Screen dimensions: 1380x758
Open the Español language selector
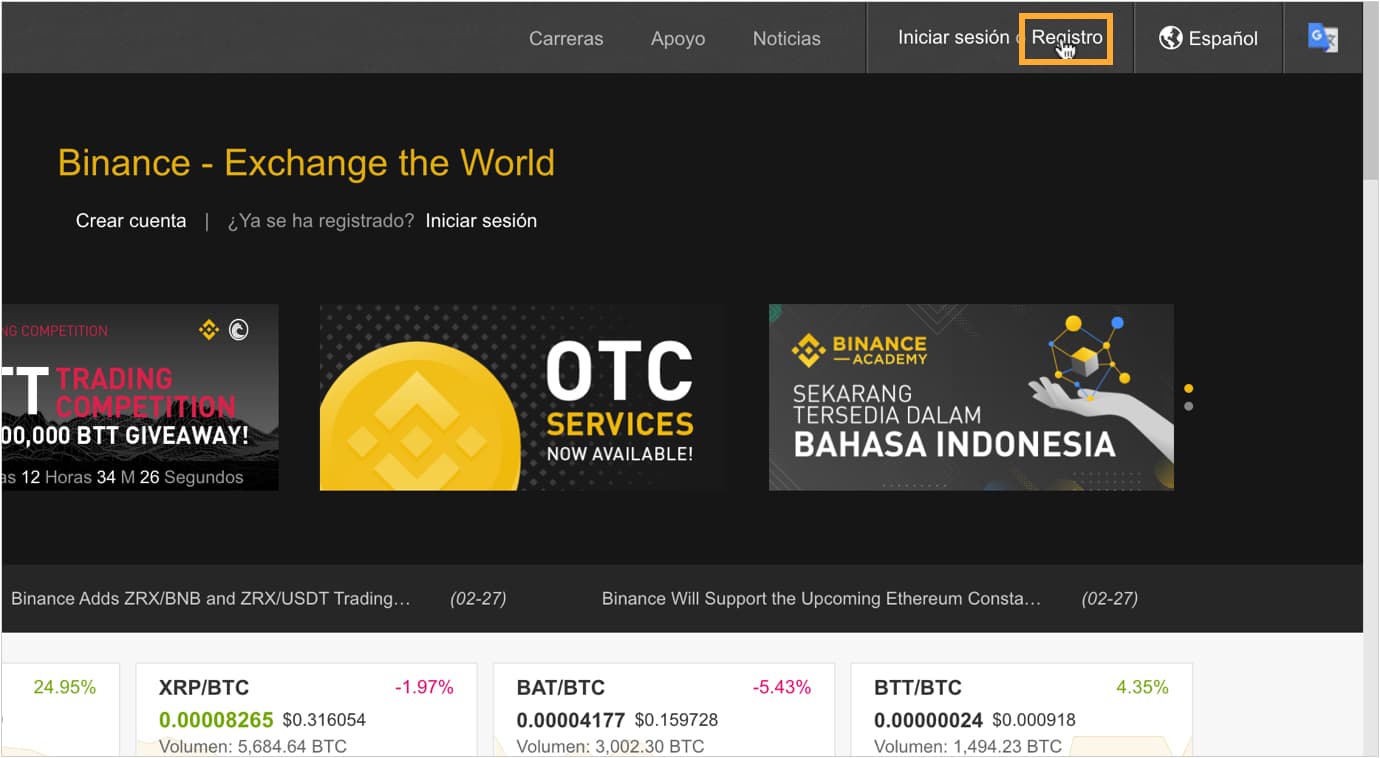tap(1208, 38)
